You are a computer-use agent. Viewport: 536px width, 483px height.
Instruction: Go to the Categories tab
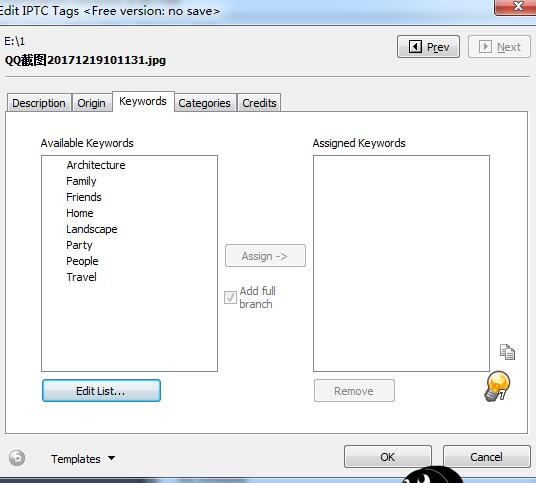tap(204, 103)
